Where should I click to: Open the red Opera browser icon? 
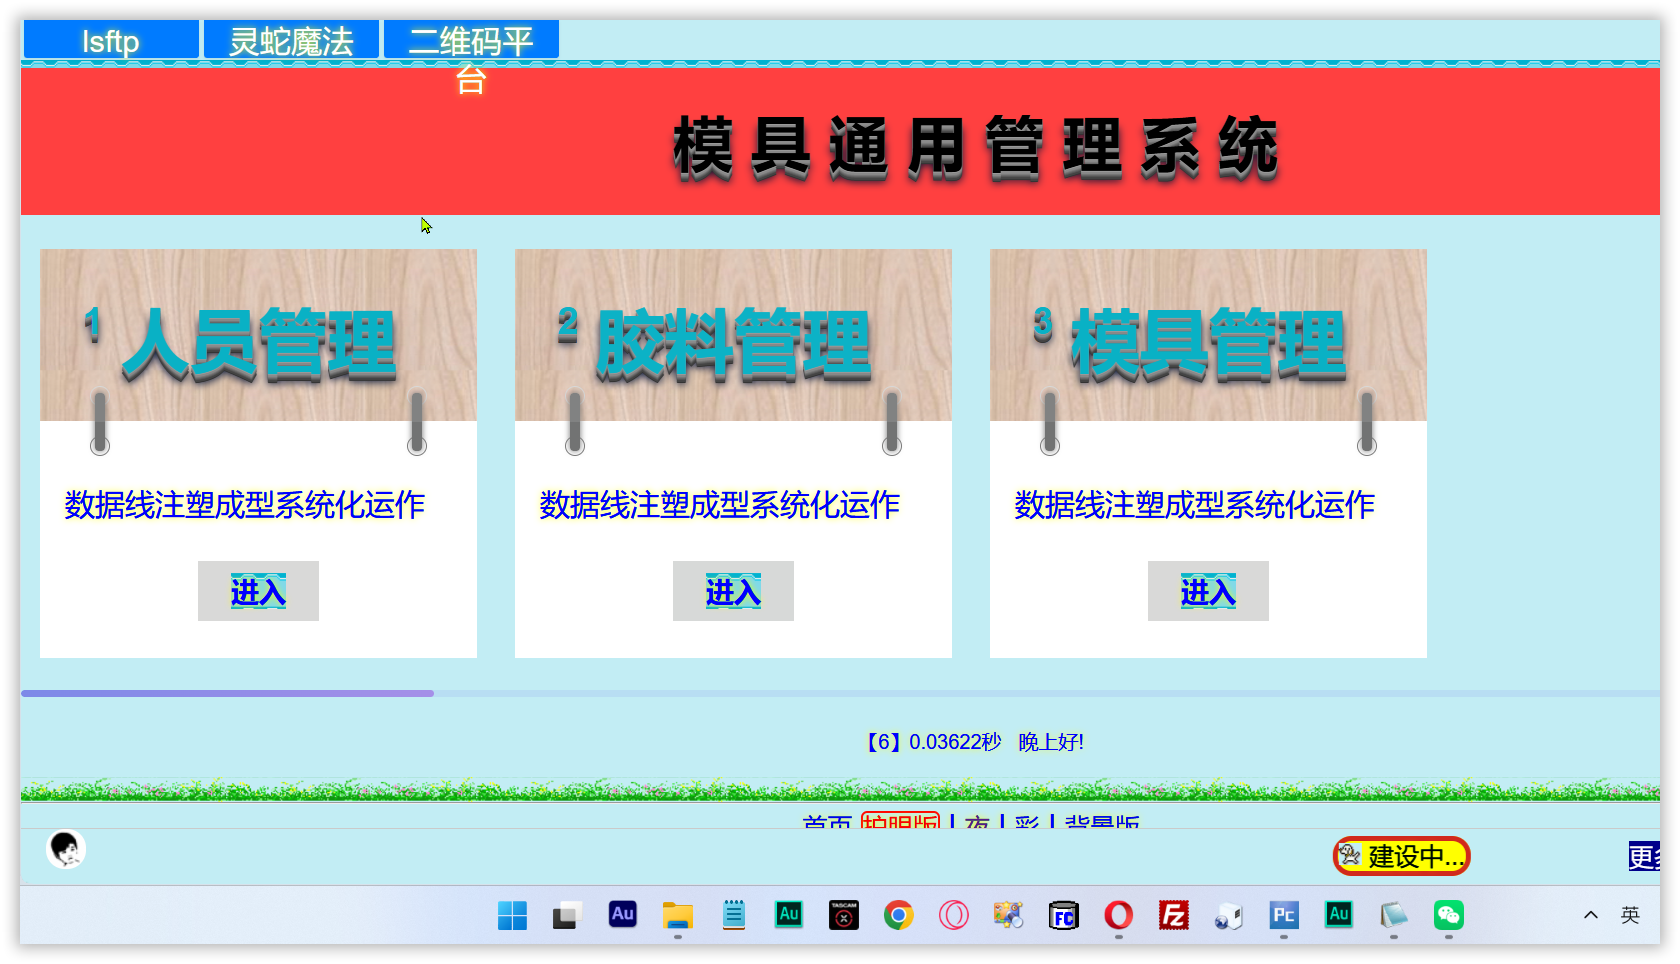point(1118,915)
